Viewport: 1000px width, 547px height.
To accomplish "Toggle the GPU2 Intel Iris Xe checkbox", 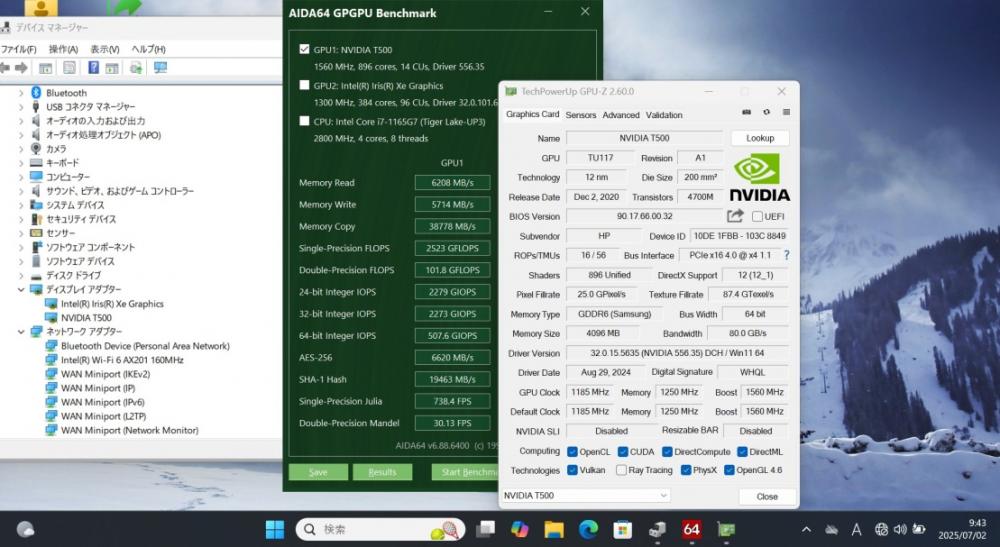I will click(x=304, y=85).
